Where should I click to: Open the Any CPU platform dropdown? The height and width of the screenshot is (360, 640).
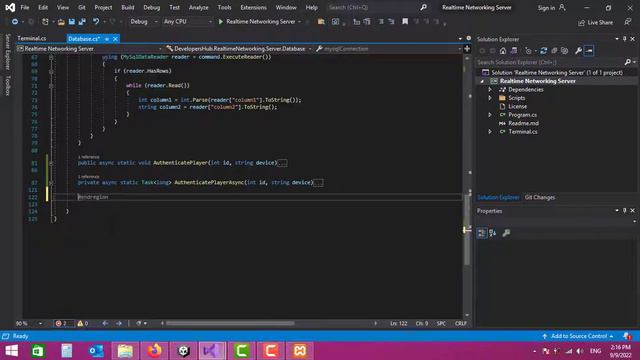tap(188, 22)
